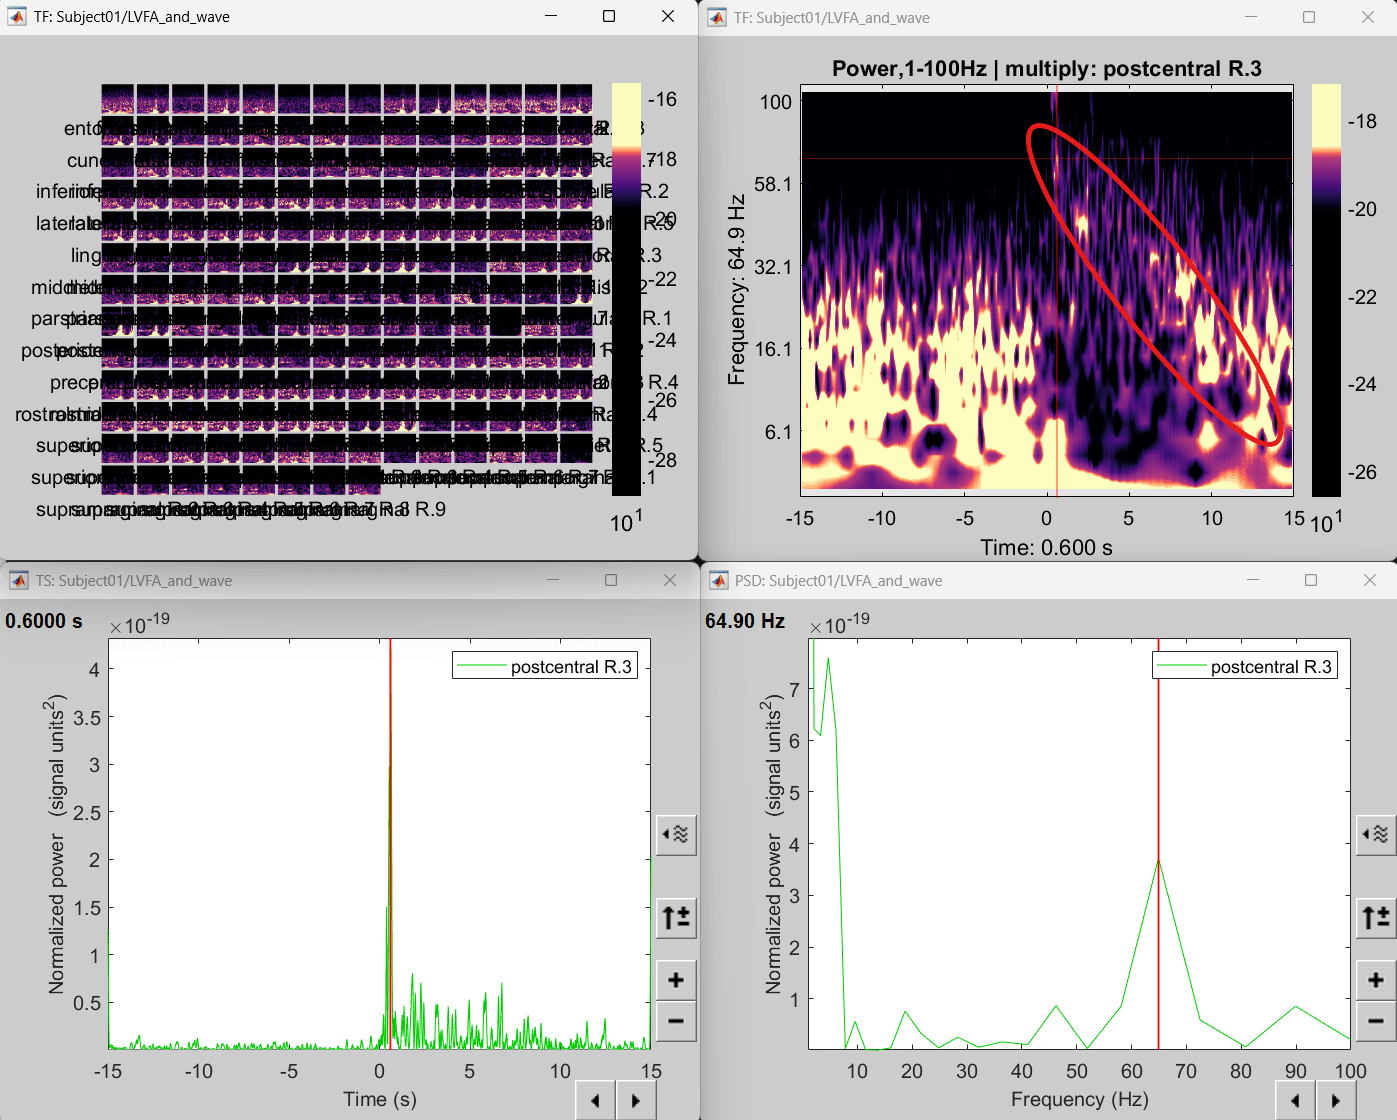Click right arrow below Frequency (Hz) axis

[1336, 1101]
